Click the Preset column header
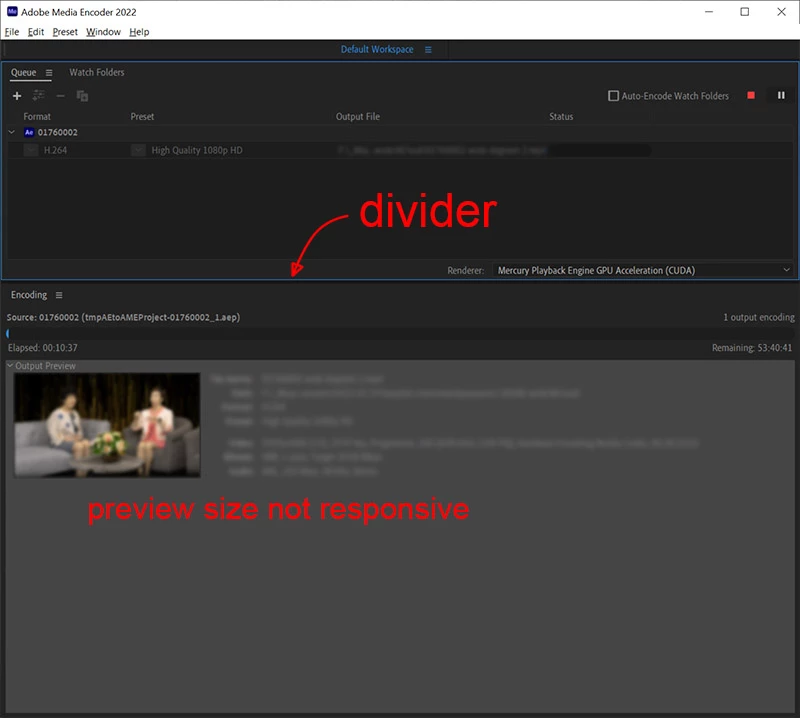This screenshot has width=800, height=718. pos(142,116)
